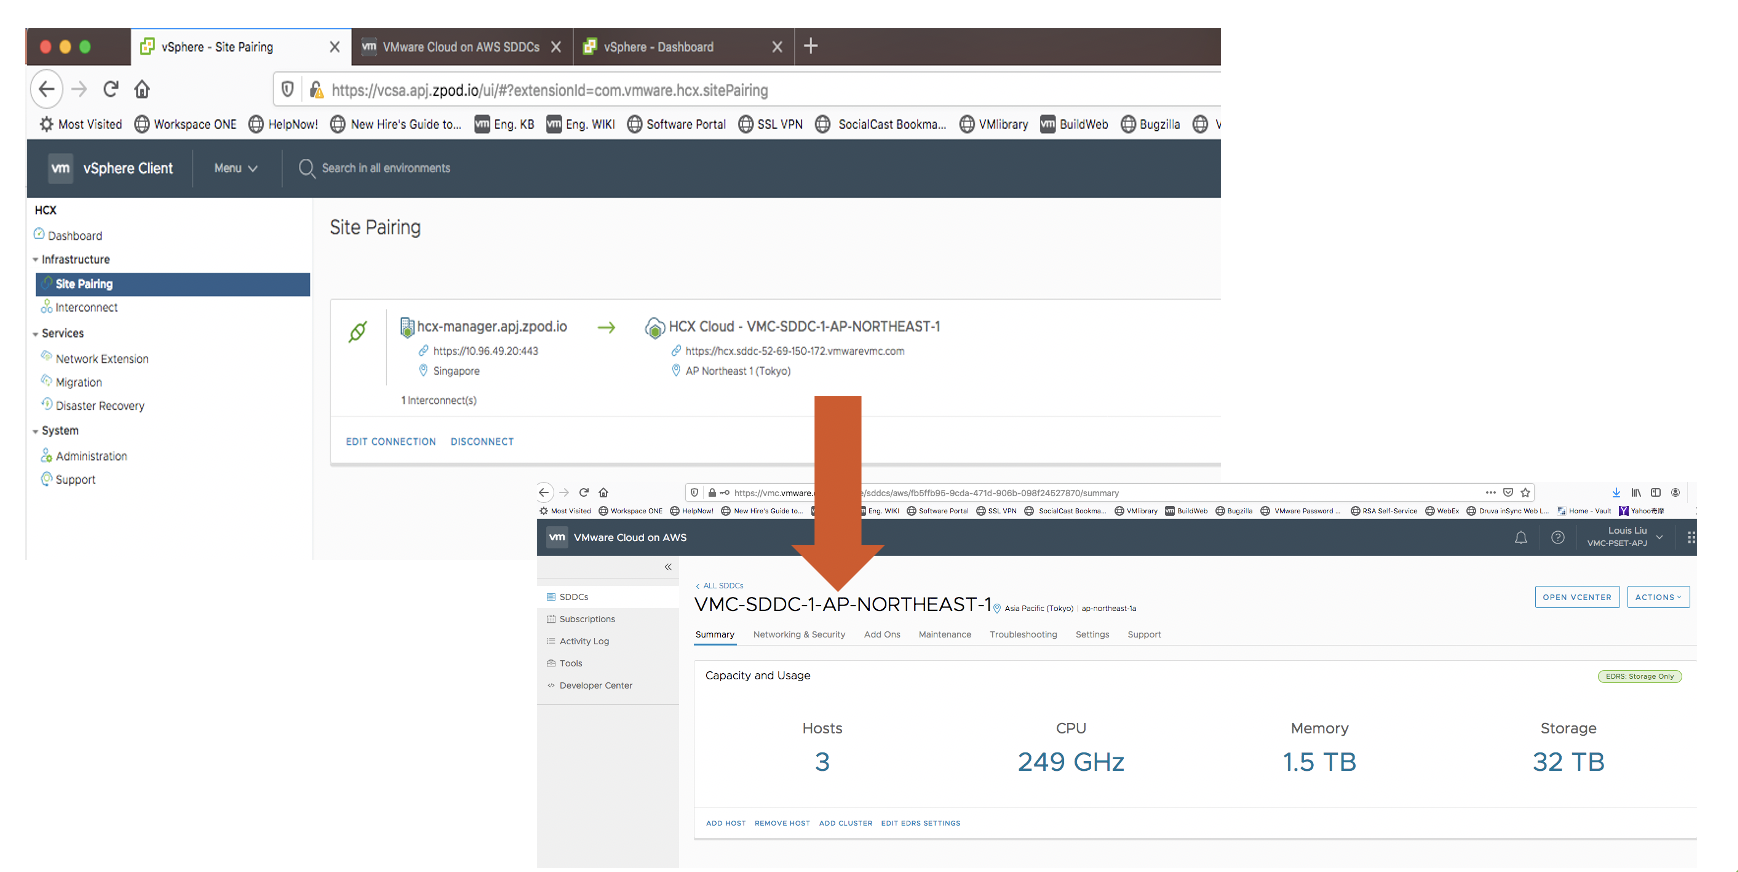Switch to the VMware Cloud on AWS SDDCs browser tab
Screen dimensions: 1738x872
point(460,47)
